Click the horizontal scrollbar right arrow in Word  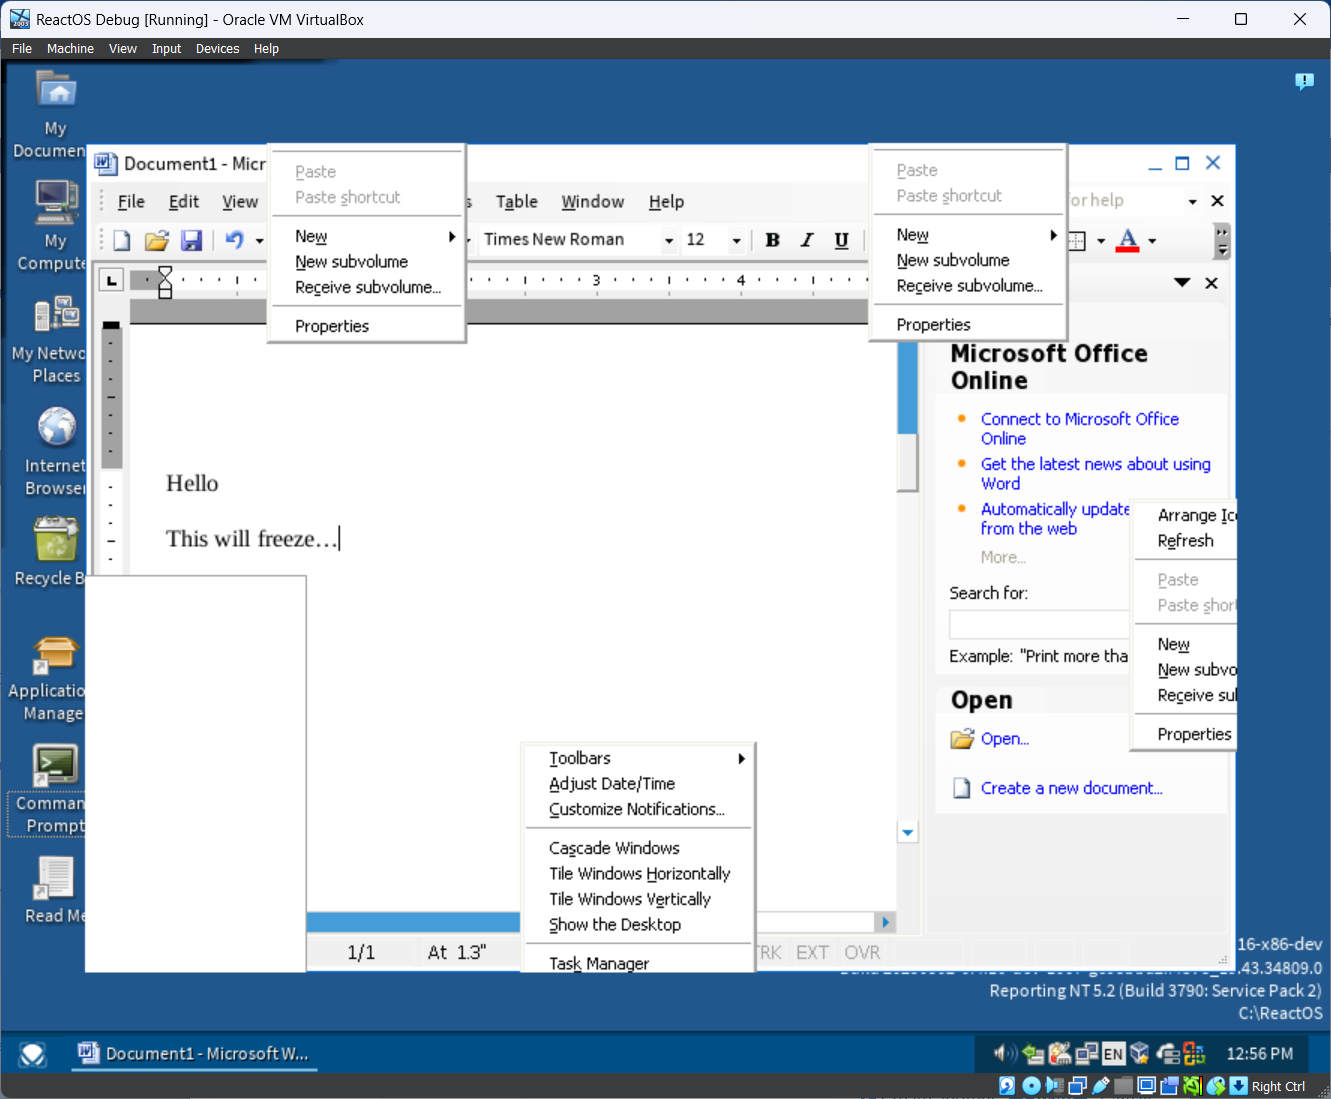pyautogui.click(x=885, y=922)
